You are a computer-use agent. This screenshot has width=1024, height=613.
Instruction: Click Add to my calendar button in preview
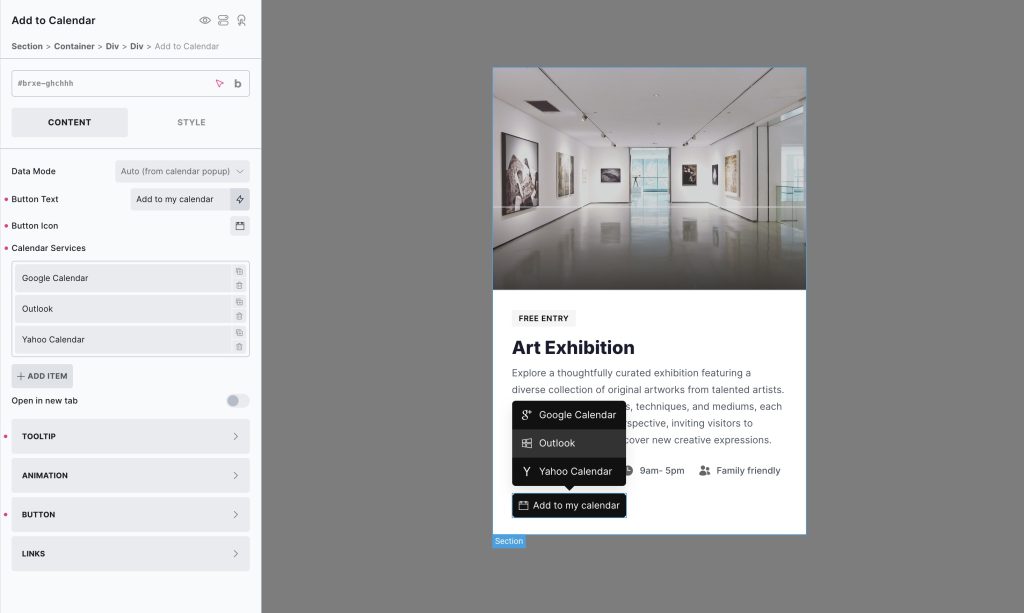click(569, 505)
